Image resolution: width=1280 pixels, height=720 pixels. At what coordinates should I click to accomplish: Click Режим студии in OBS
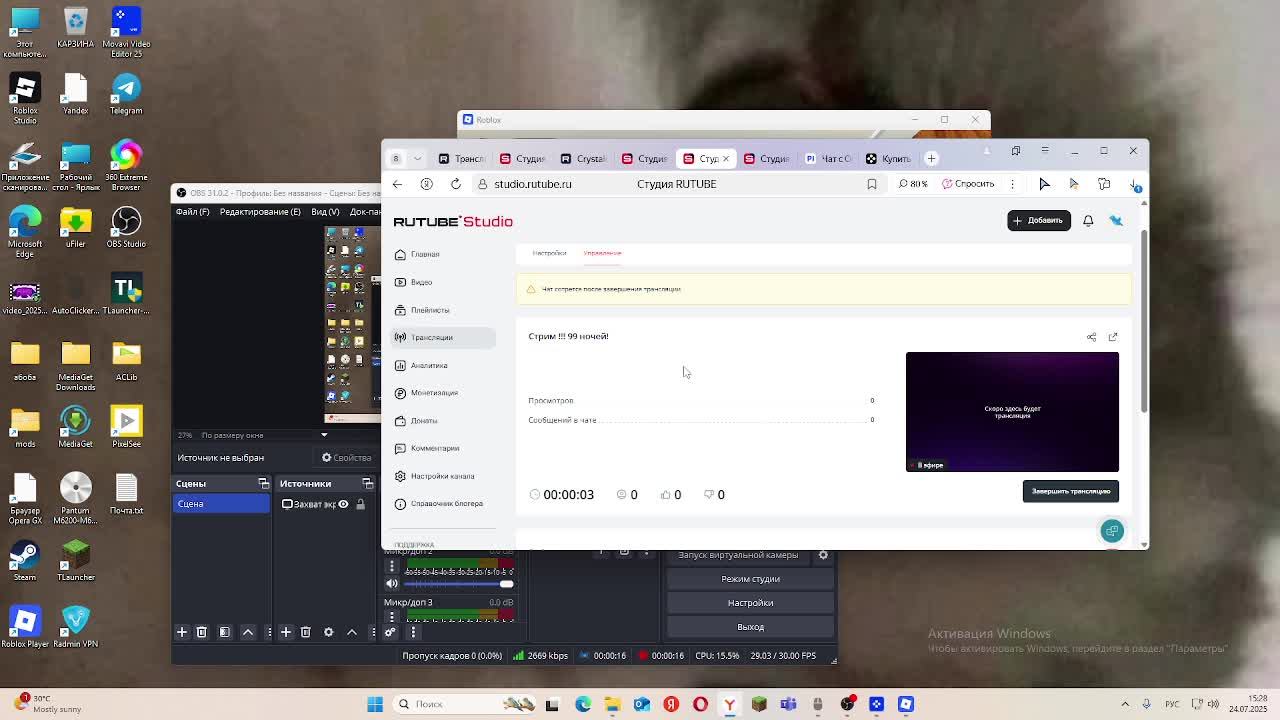click(x=750, y=579)
